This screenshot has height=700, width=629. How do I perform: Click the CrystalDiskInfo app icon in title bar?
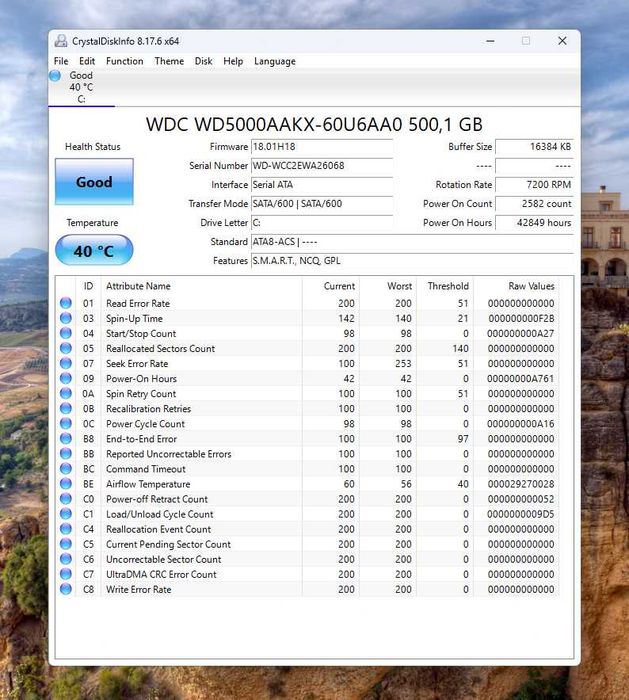click(x=61, y=41)
